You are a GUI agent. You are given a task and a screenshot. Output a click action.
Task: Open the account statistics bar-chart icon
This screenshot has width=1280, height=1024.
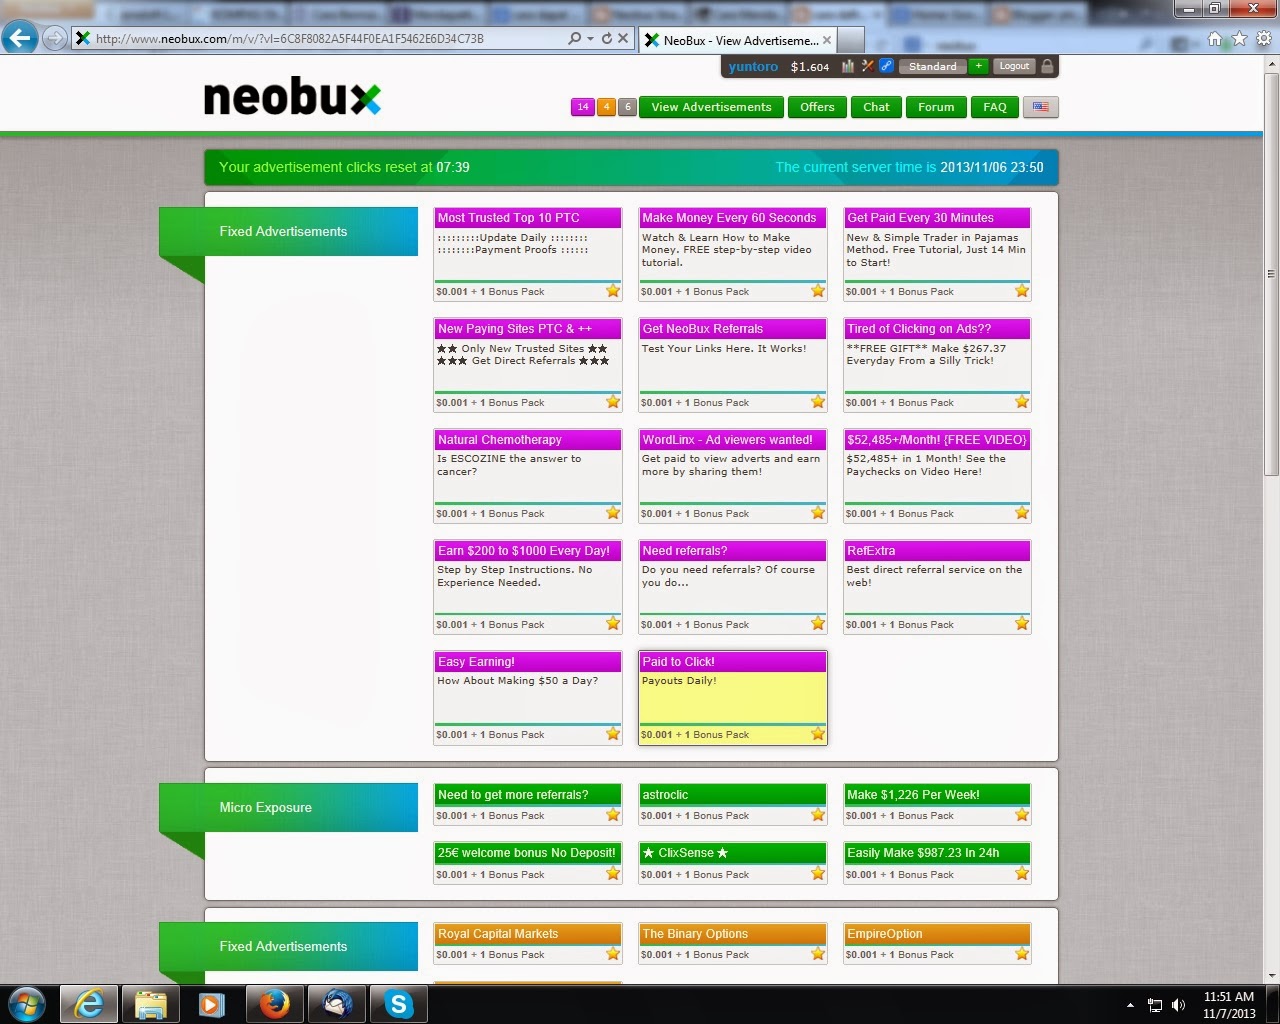click(848, 66)
